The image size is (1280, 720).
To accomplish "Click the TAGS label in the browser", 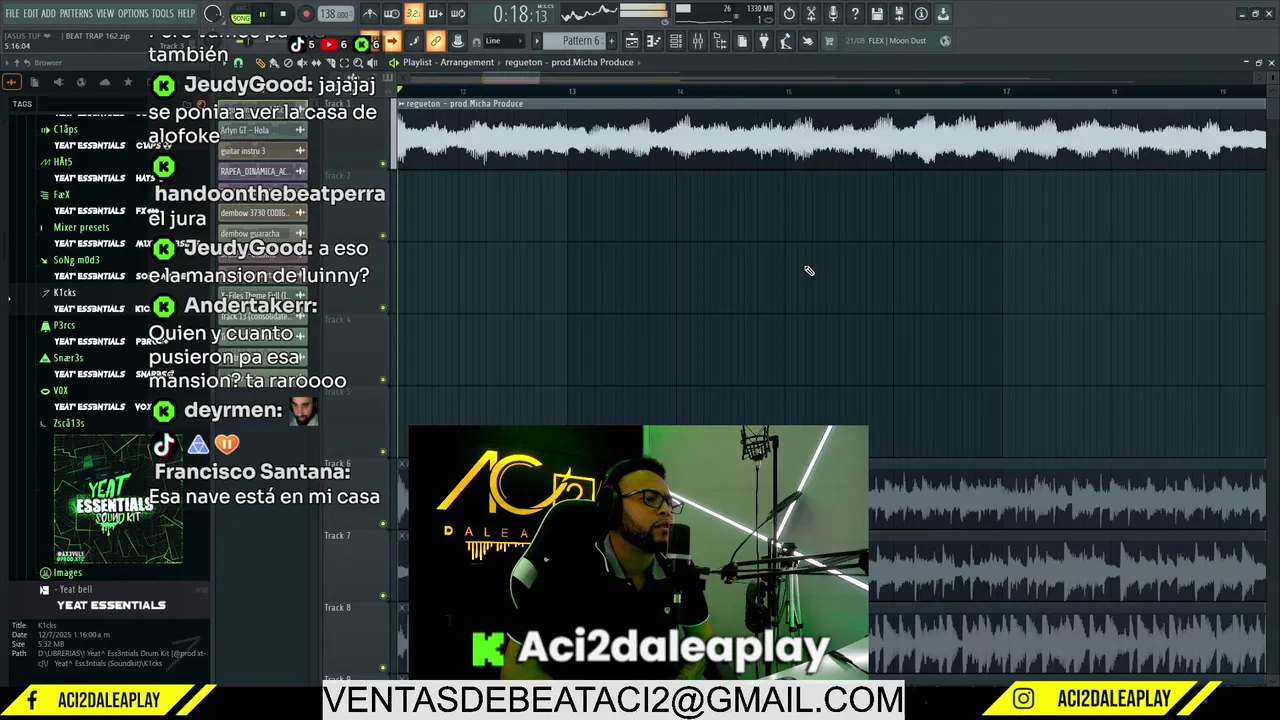I will [22, 104].
